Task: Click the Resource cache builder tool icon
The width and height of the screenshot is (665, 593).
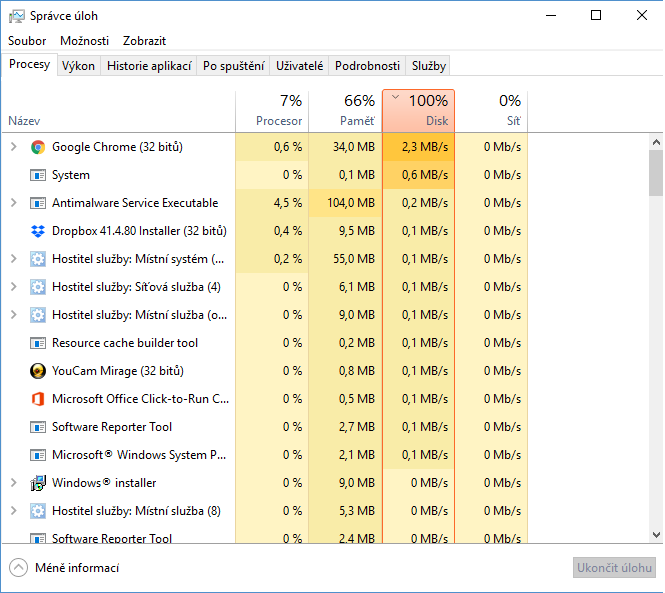Action: click(38, 343)
